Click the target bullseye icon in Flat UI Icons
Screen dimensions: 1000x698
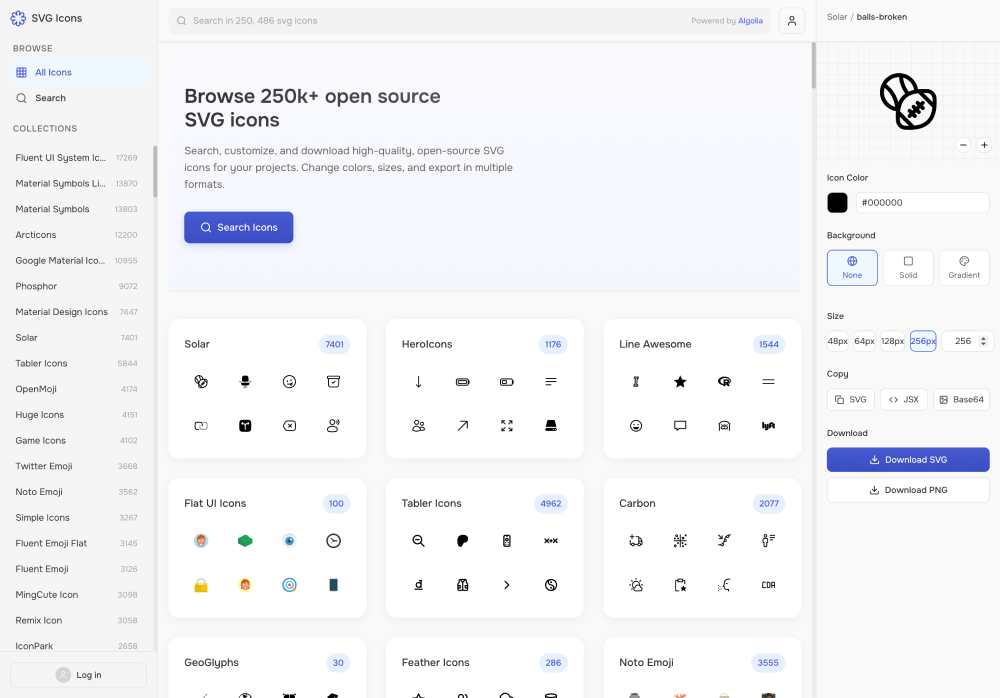click(x=290, y=585)
